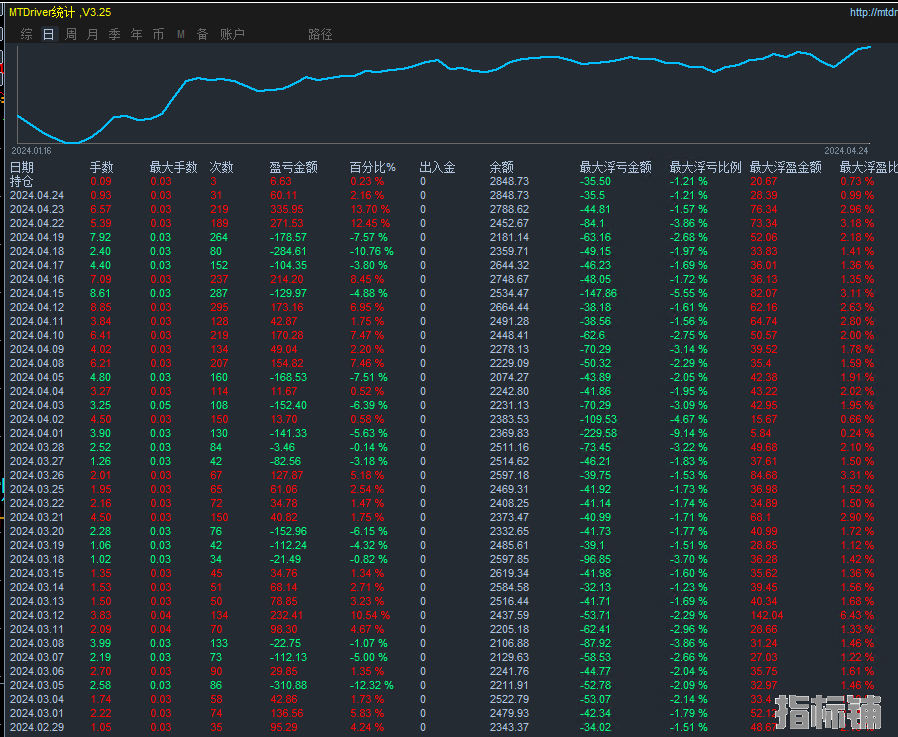Switch to the 综 (summary) tab
This screenshot has height=737, width=898.
pos(27,34)
